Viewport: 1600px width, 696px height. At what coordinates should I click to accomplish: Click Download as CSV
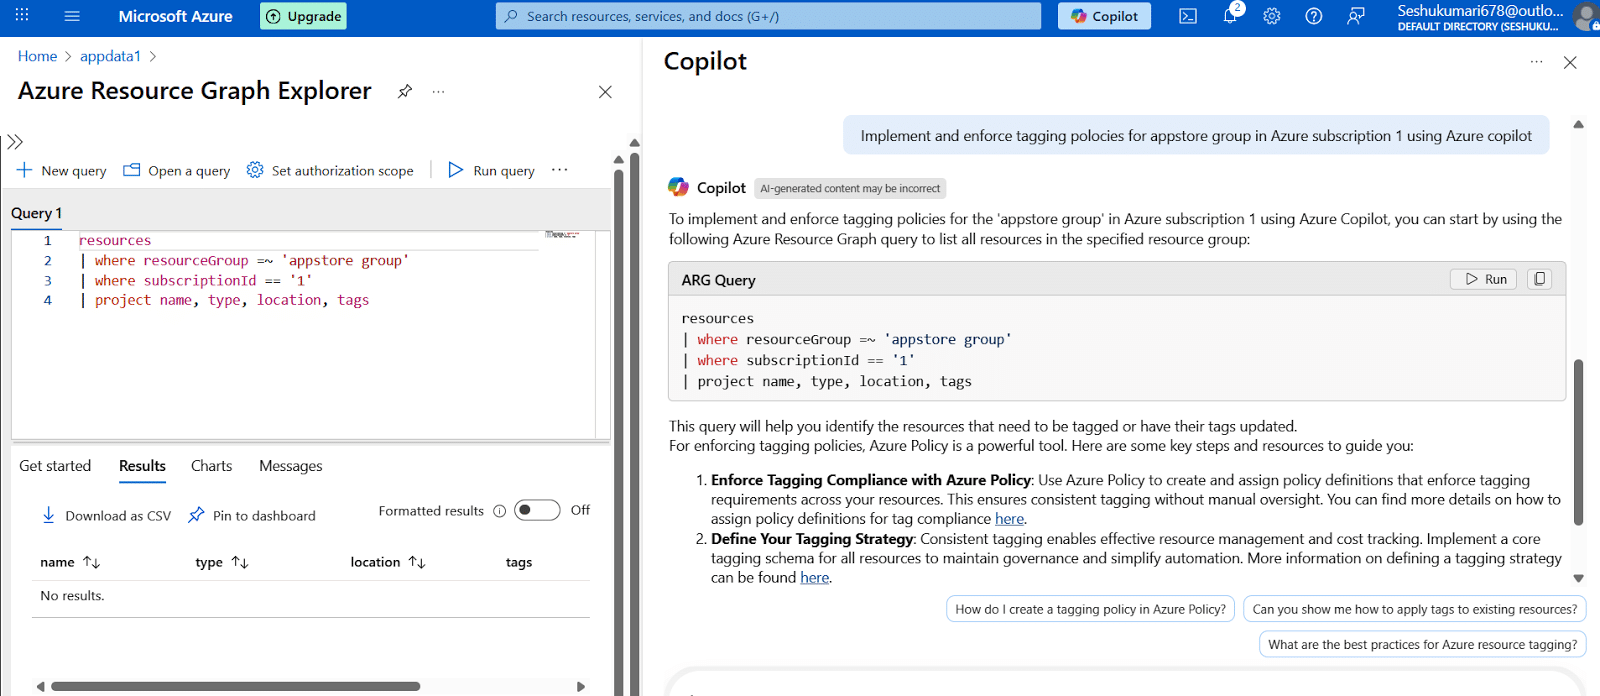pyautogui.click(x=107, y=515)
